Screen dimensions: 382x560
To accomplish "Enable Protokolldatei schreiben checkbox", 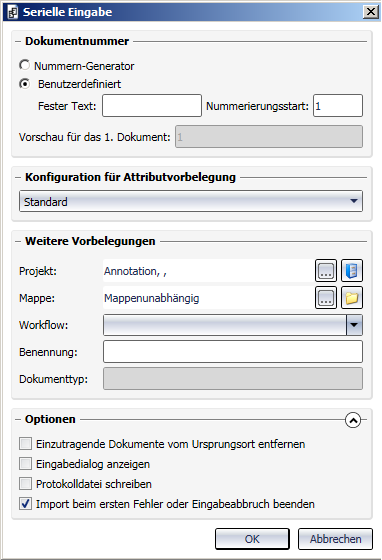I will click(25, 484).
